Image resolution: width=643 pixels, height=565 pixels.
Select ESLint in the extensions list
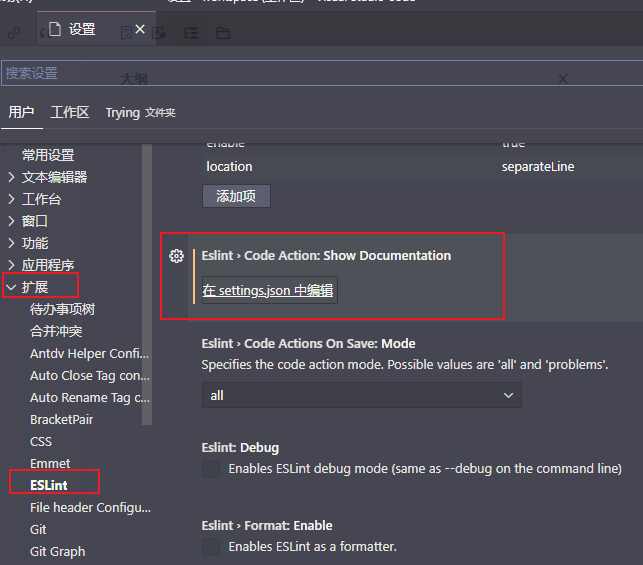pos(49,485)
